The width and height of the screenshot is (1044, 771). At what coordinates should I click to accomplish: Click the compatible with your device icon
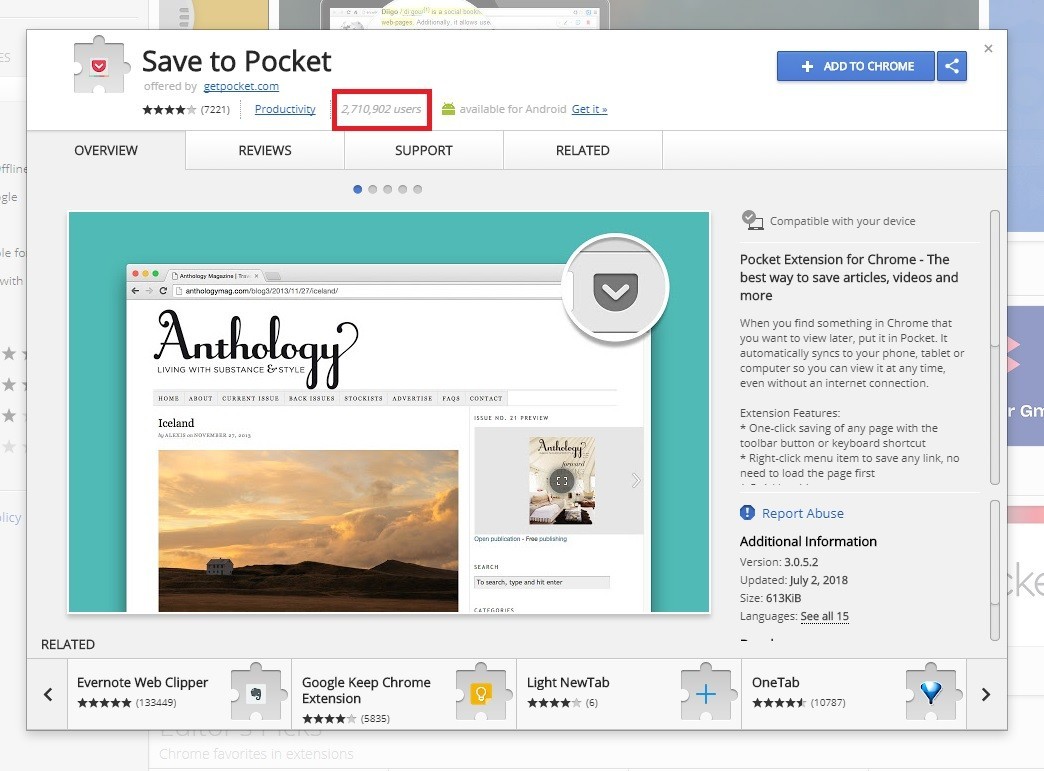[752, 220]
